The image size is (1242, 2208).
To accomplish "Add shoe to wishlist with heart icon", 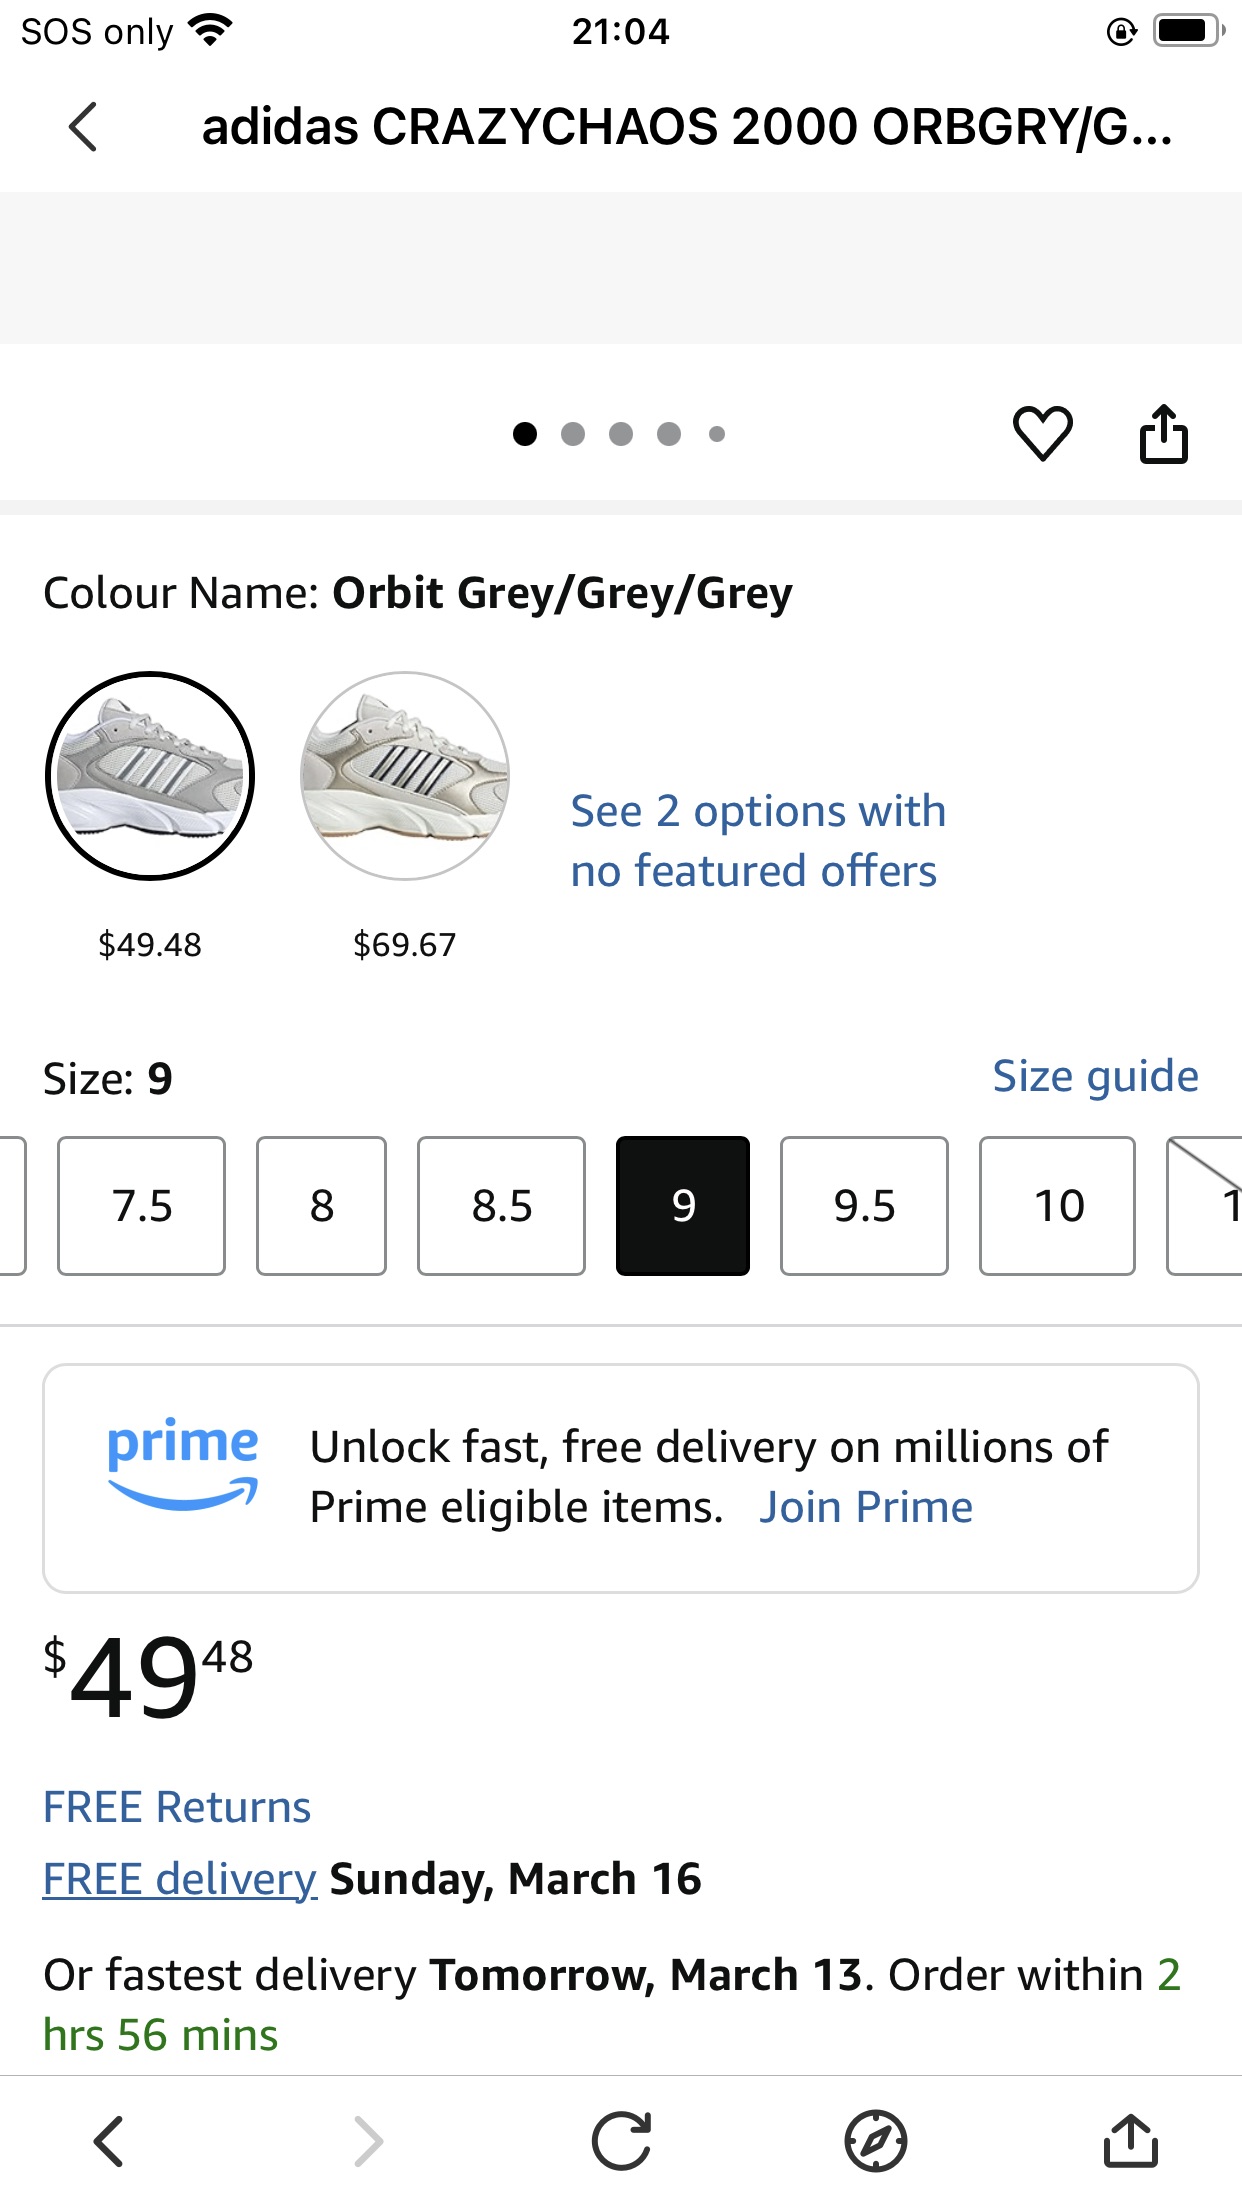I will coord(1042,434).
